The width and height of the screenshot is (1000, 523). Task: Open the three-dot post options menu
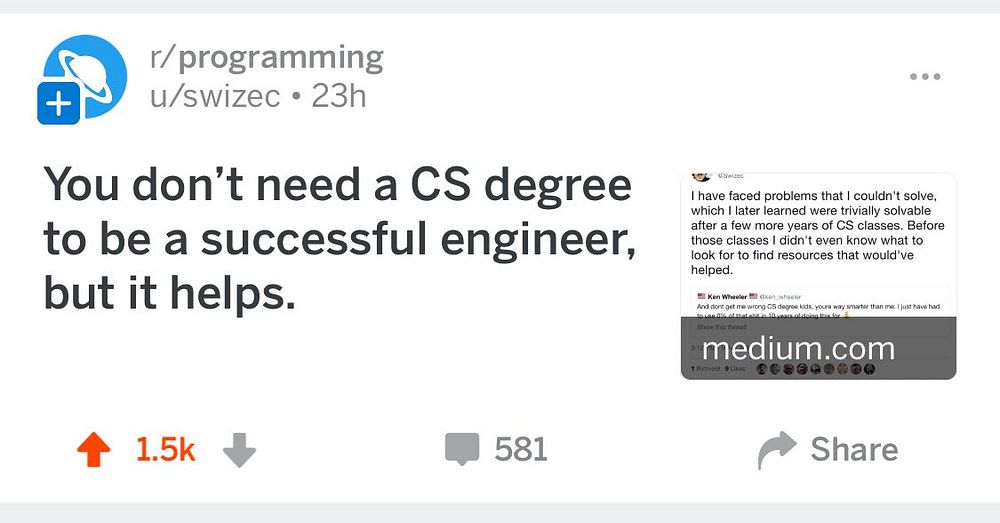tap(925, 77)
